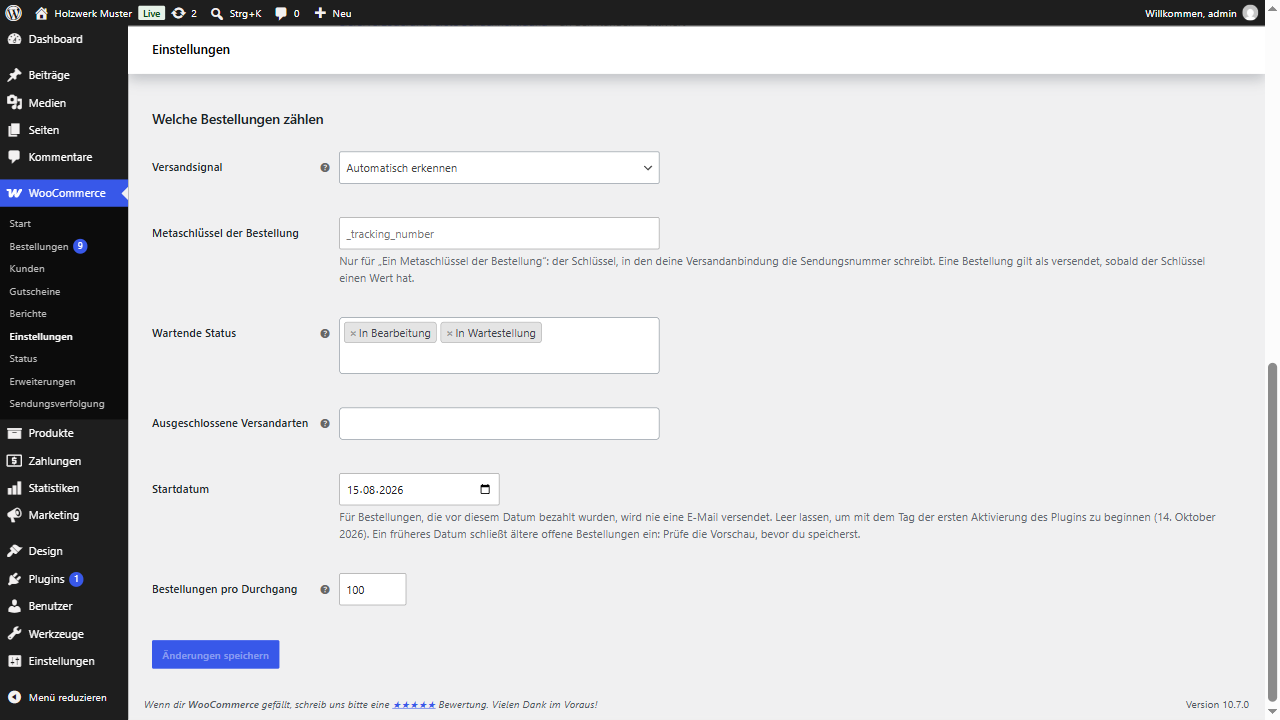The height and width of the screenshot is (720, 1280).
Task: Show help tip for Wartende Status
Action: [325, 334]
